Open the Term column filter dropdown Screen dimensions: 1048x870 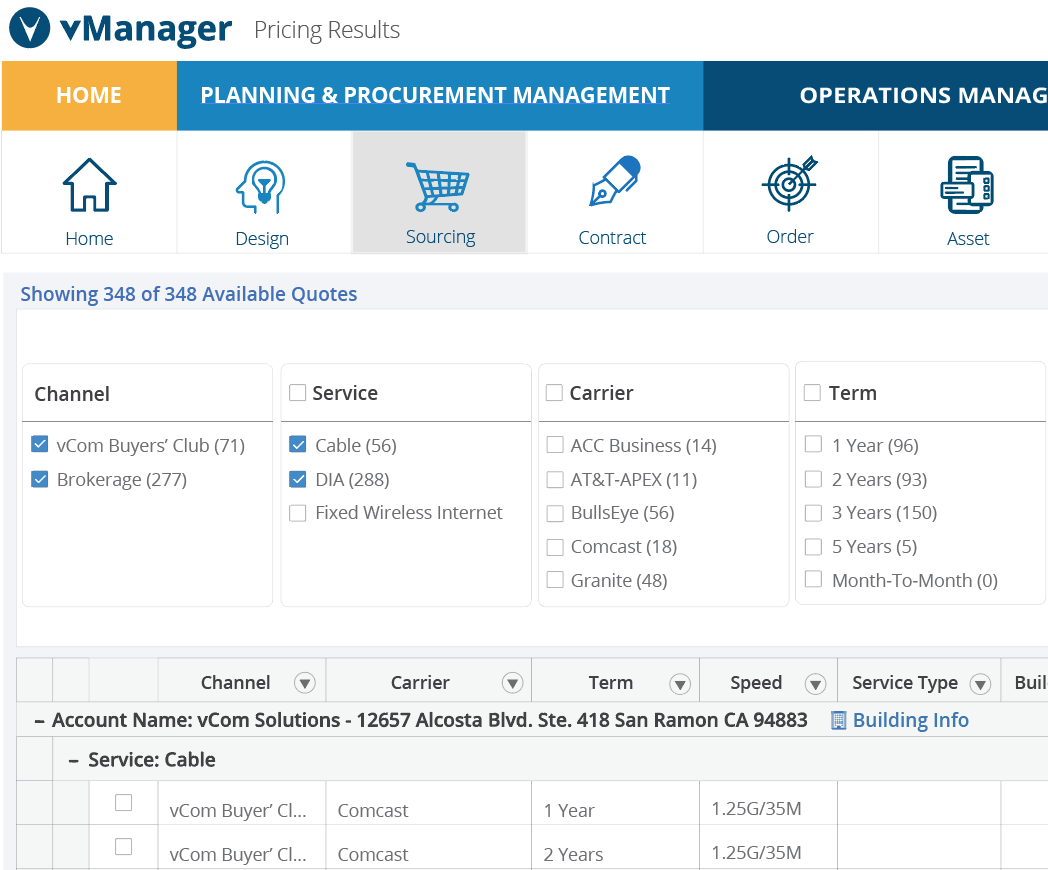(x=680, y=682)
